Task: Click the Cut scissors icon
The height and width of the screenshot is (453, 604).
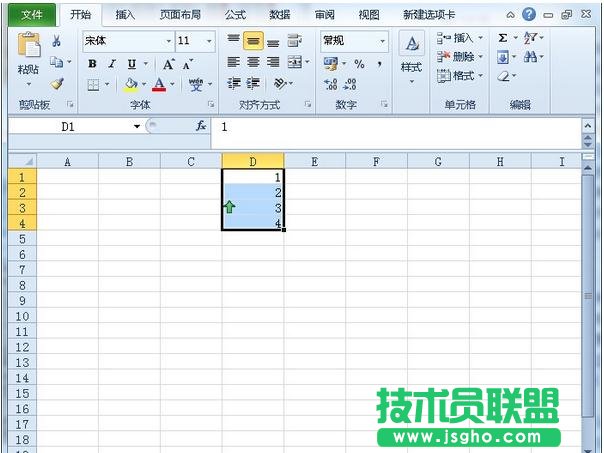Action: pyautogui.click(x=57, y=41)
